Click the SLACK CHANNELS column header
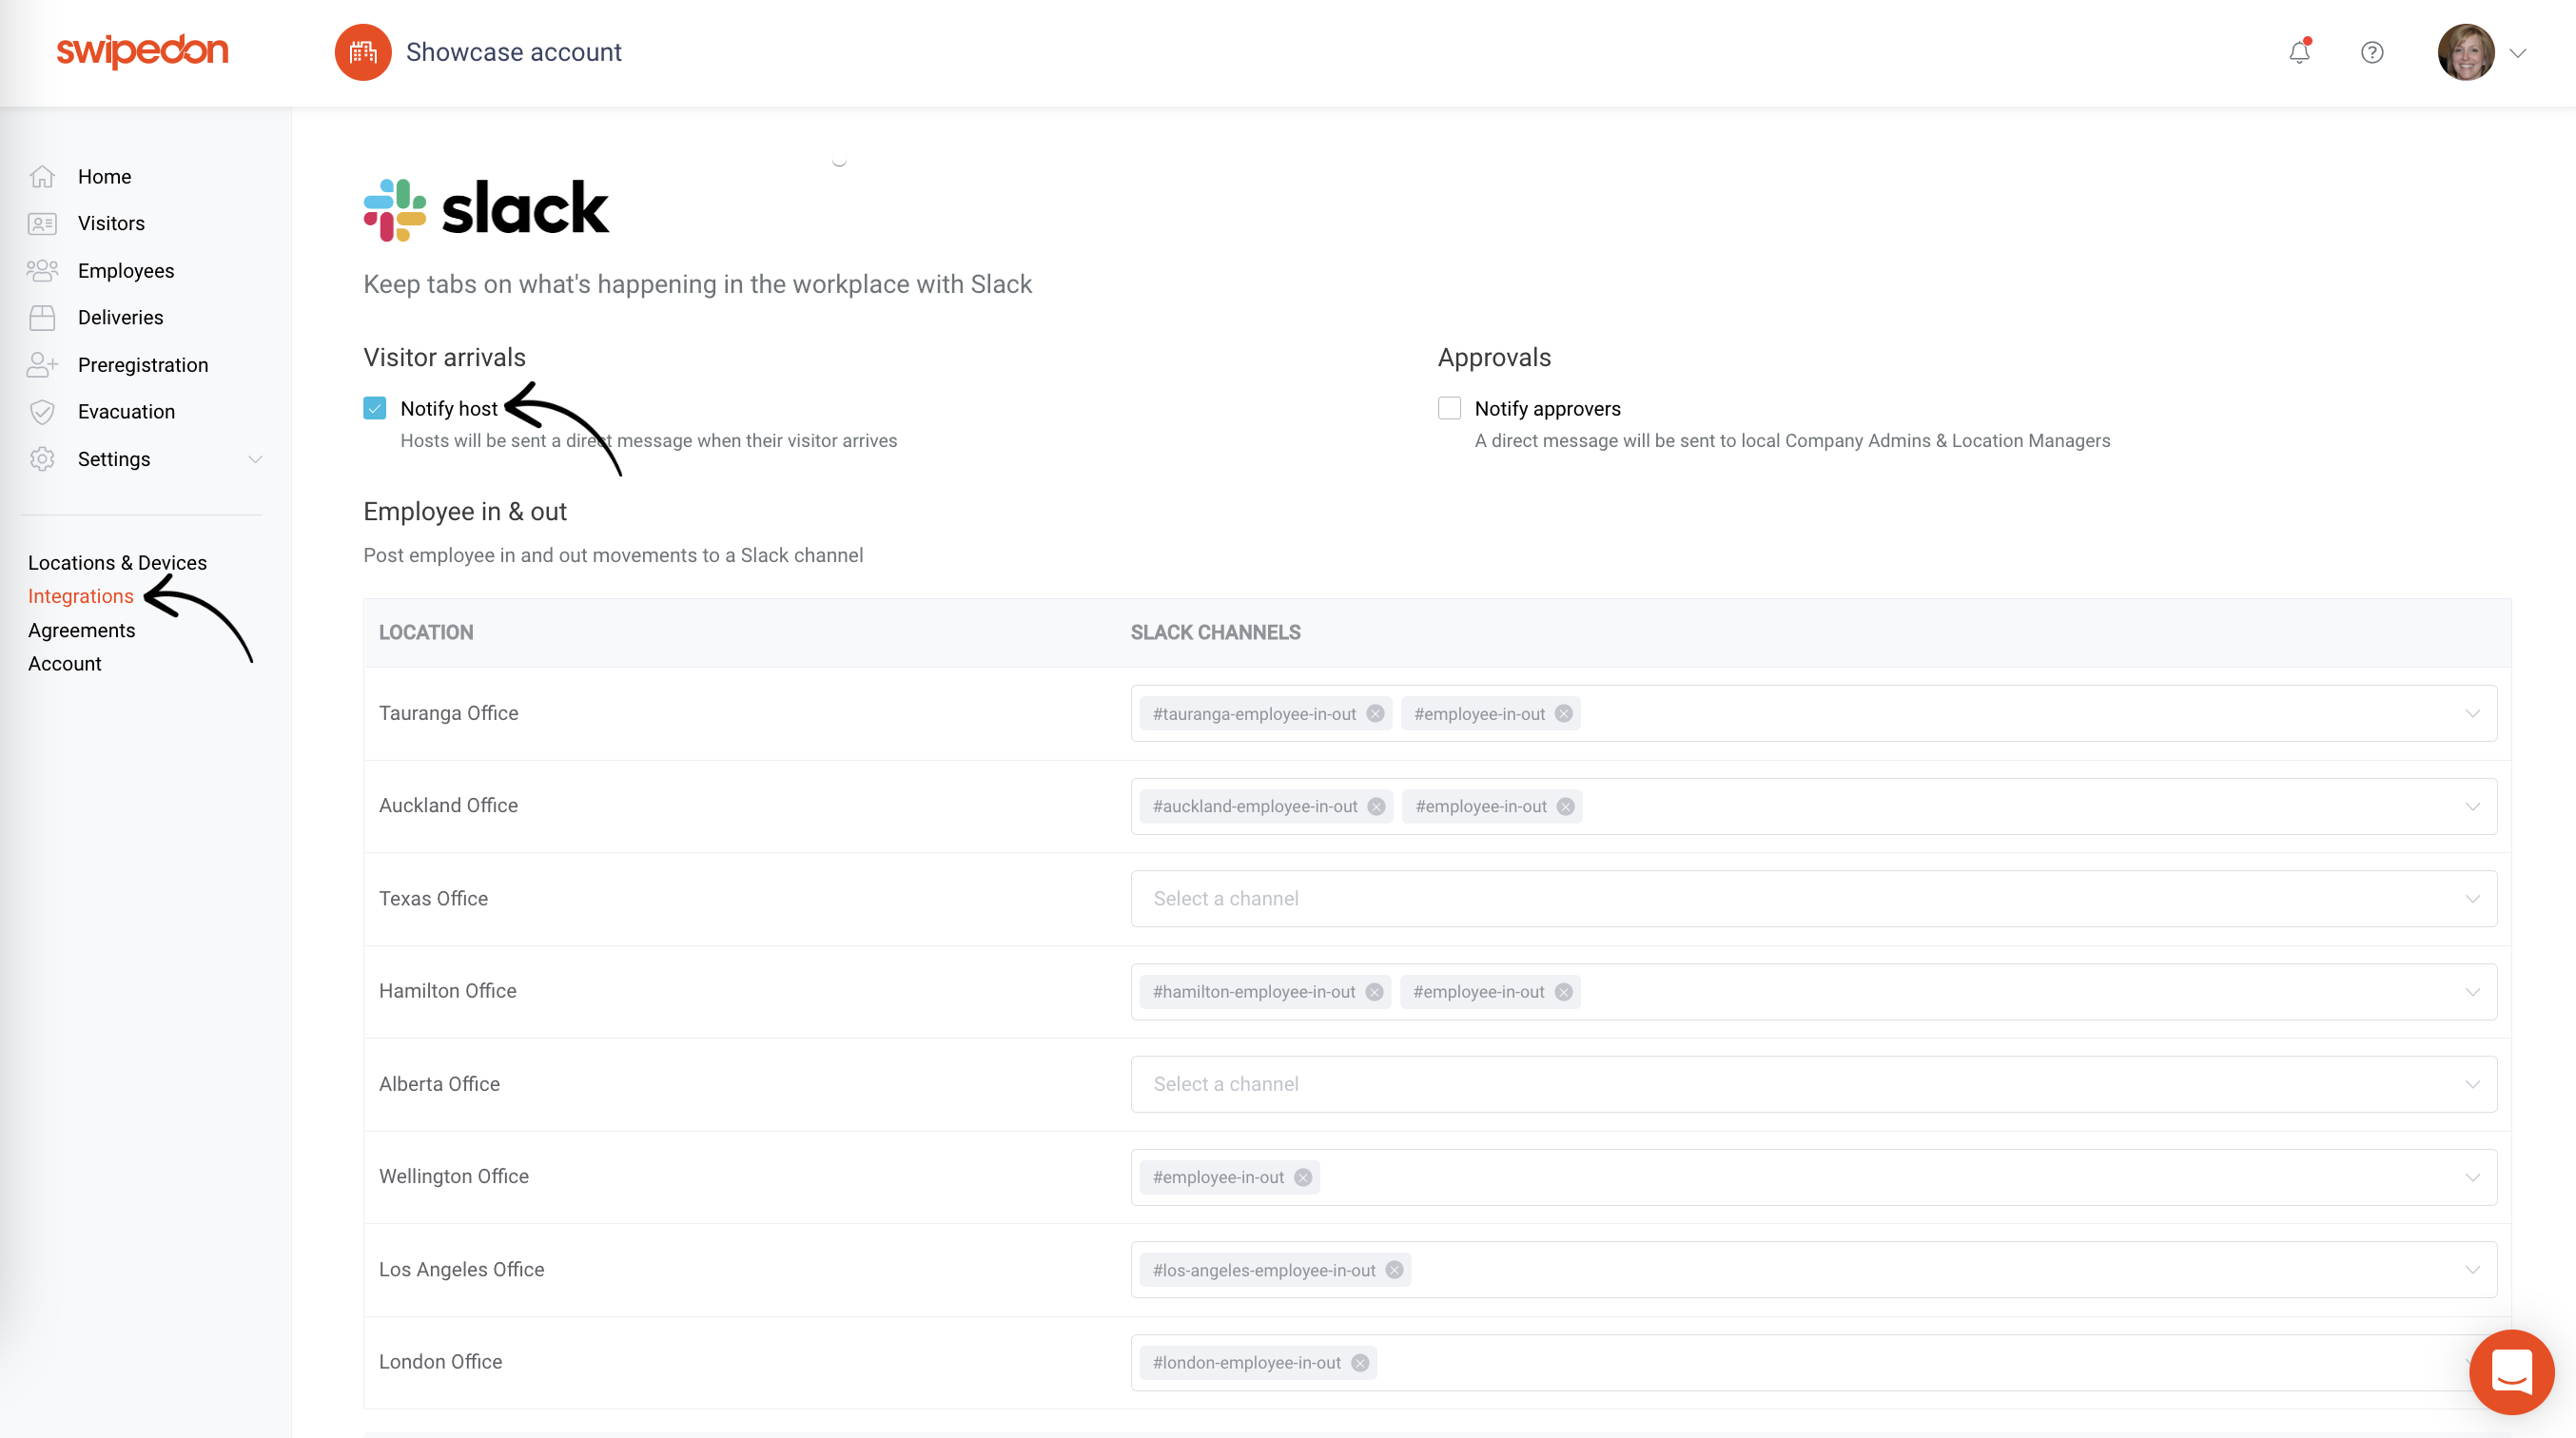Screen dimensions: 2576x1438 [1215, 632]
